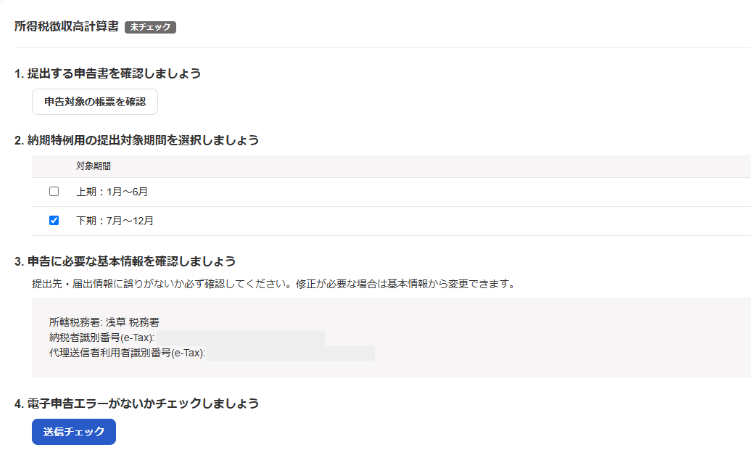Screen dimensions: 753x460
Task: Click the 納税者識別番号(e-Tax) label
Action: coord(102,338)
